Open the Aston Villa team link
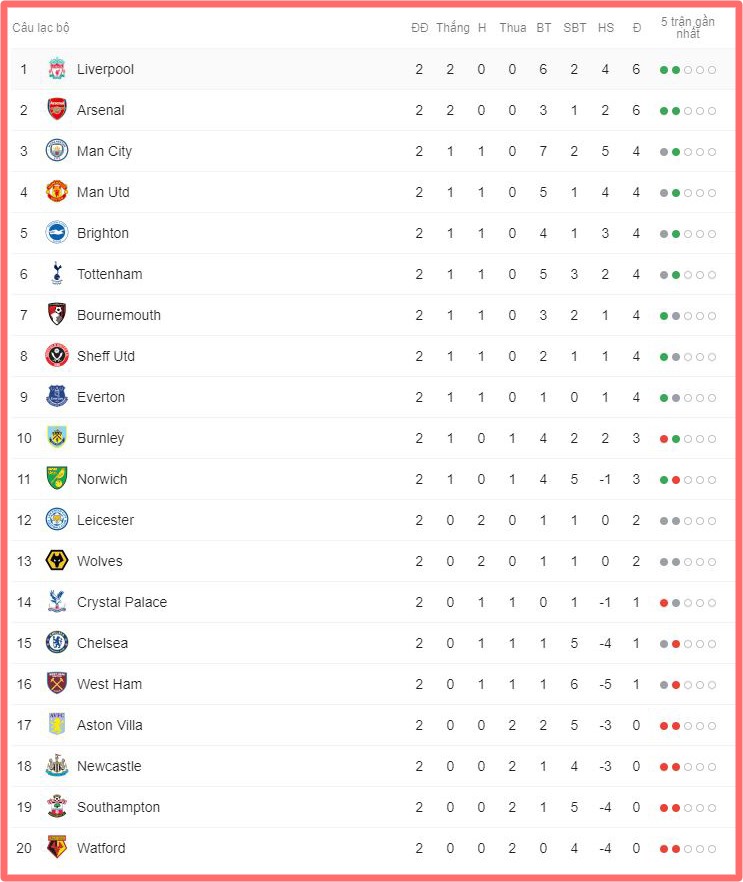 110,725
